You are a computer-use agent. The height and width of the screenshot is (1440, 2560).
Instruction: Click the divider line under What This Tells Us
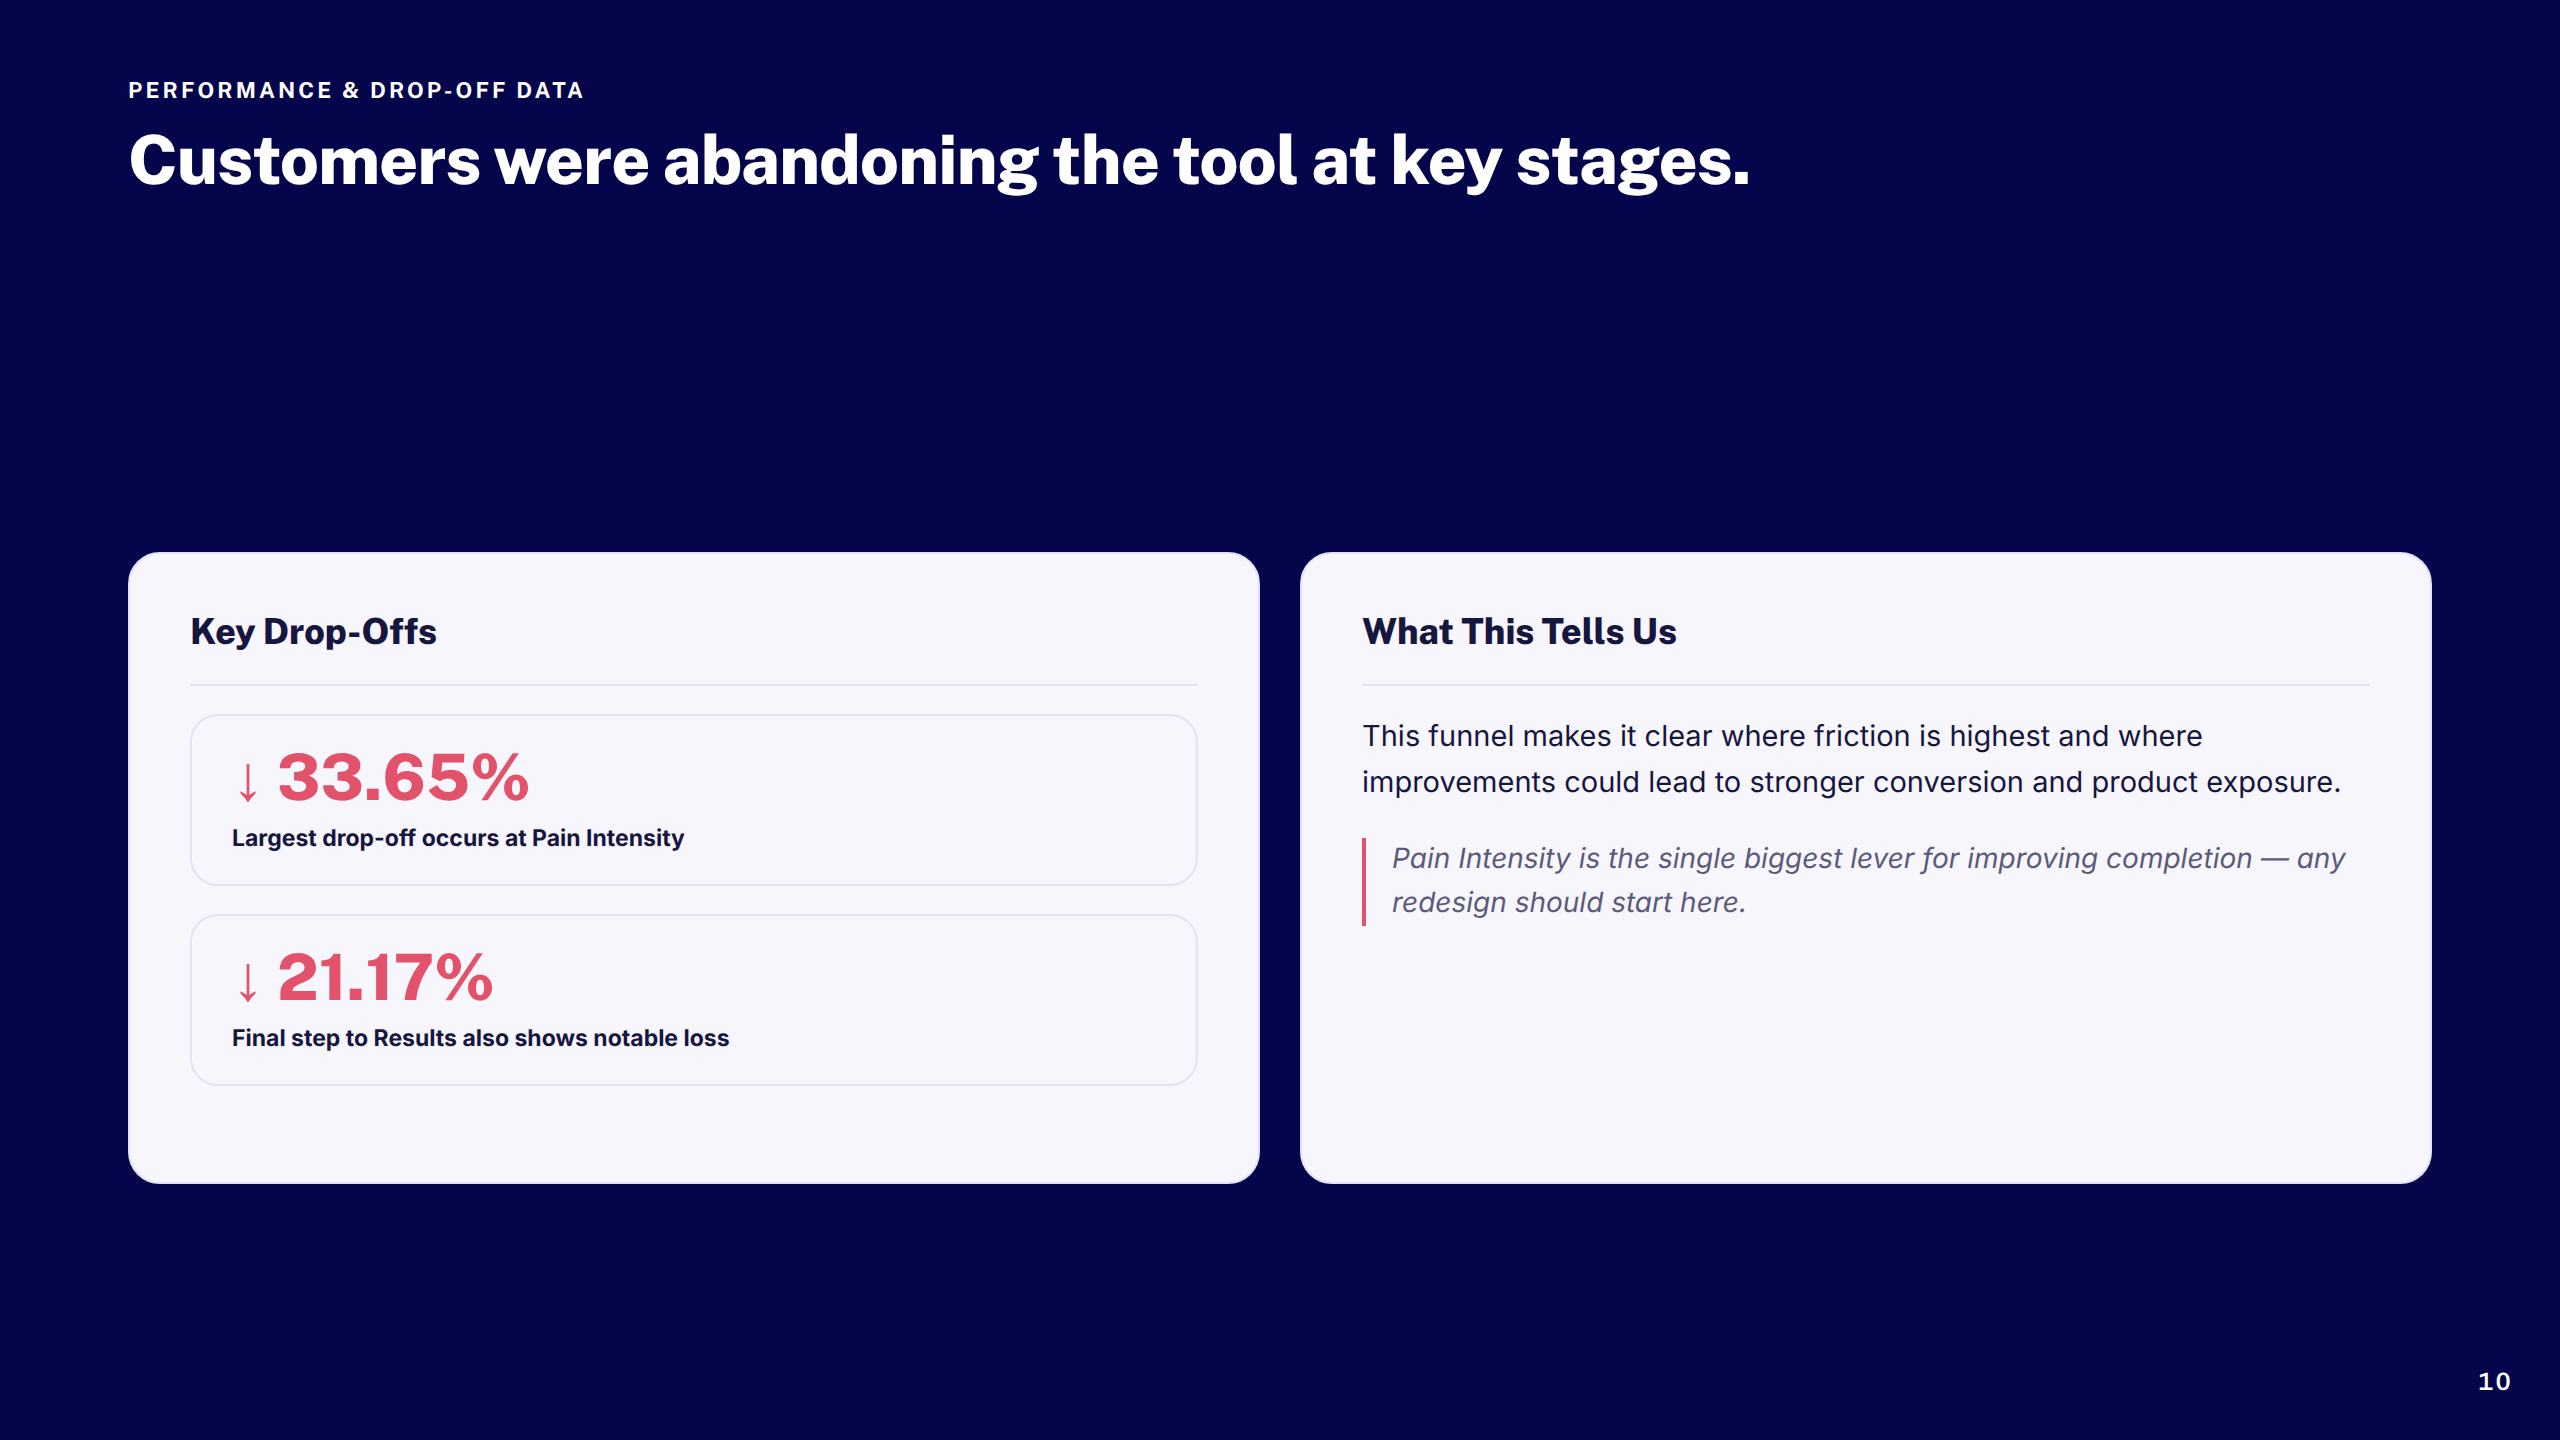[x=1866, y=685]
